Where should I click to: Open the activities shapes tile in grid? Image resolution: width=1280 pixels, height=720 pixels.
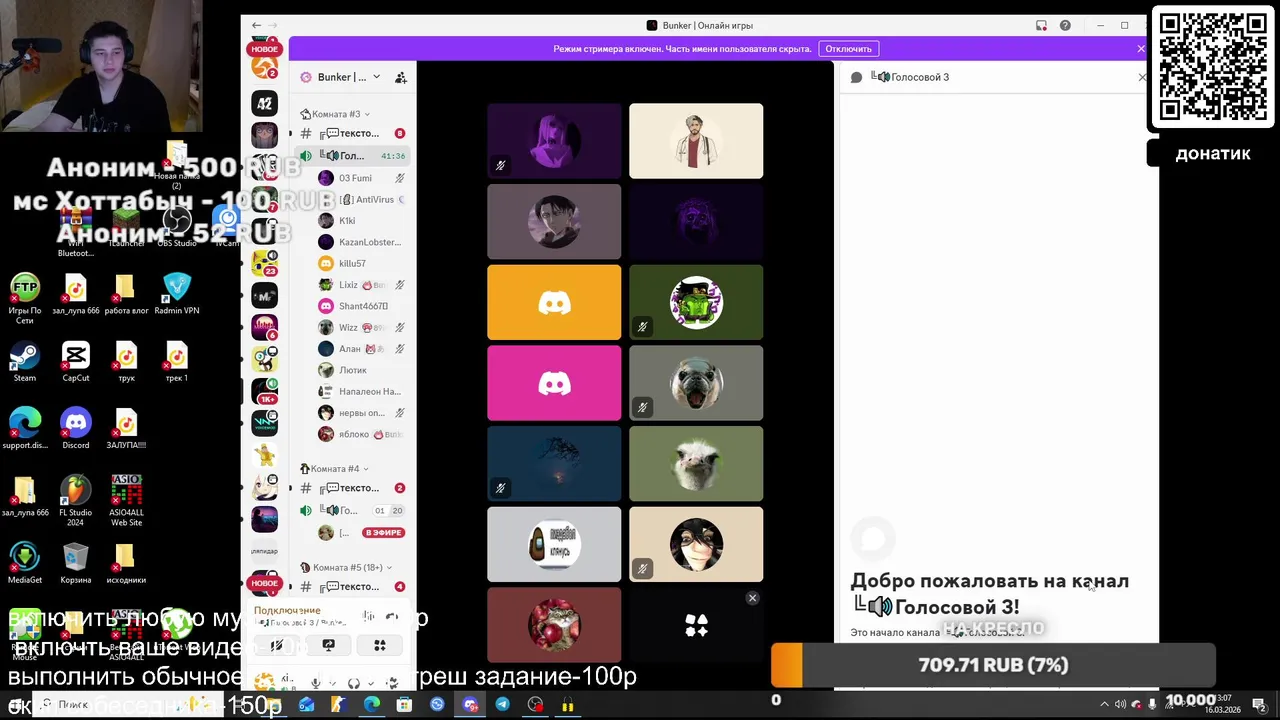pyautogui.click(x=696, y=626)
